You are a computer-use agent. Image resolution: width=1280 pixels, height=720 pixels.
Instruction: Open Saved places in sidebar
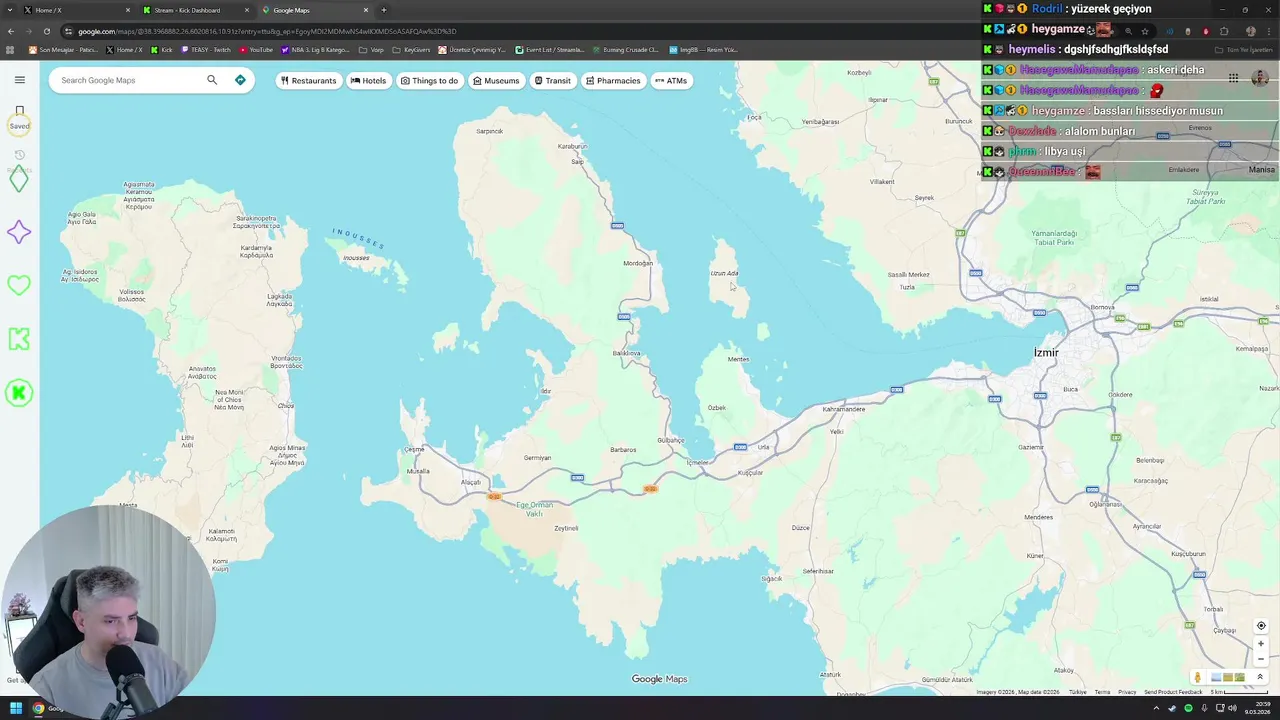point(19,117)
